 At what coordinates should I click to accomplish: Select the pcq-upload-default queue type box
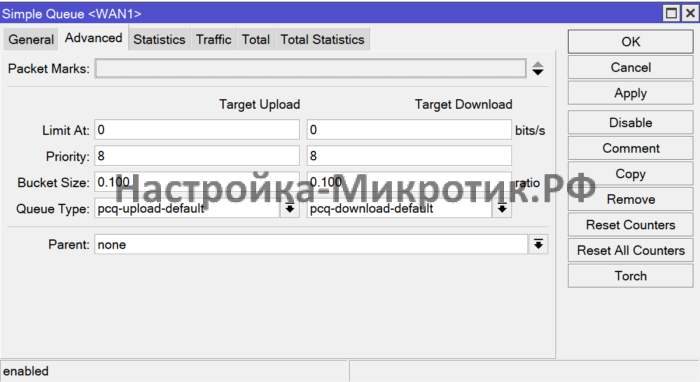pyautogui.click(x=187, y=208)
